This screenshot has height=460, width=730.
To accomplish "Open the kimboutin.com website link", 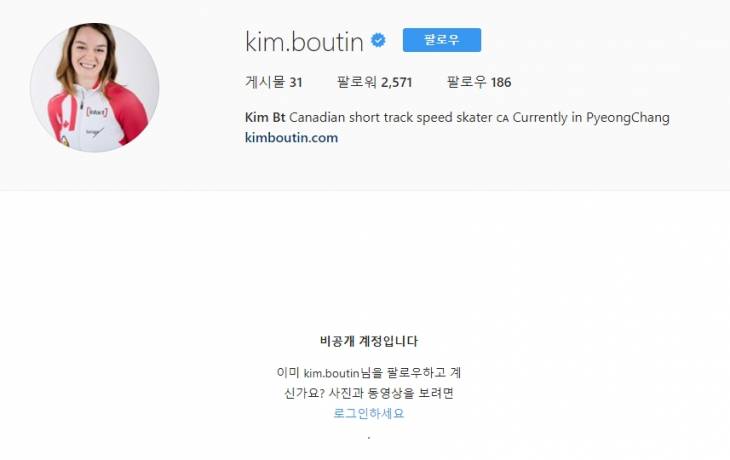I will [x=291, y=138].
